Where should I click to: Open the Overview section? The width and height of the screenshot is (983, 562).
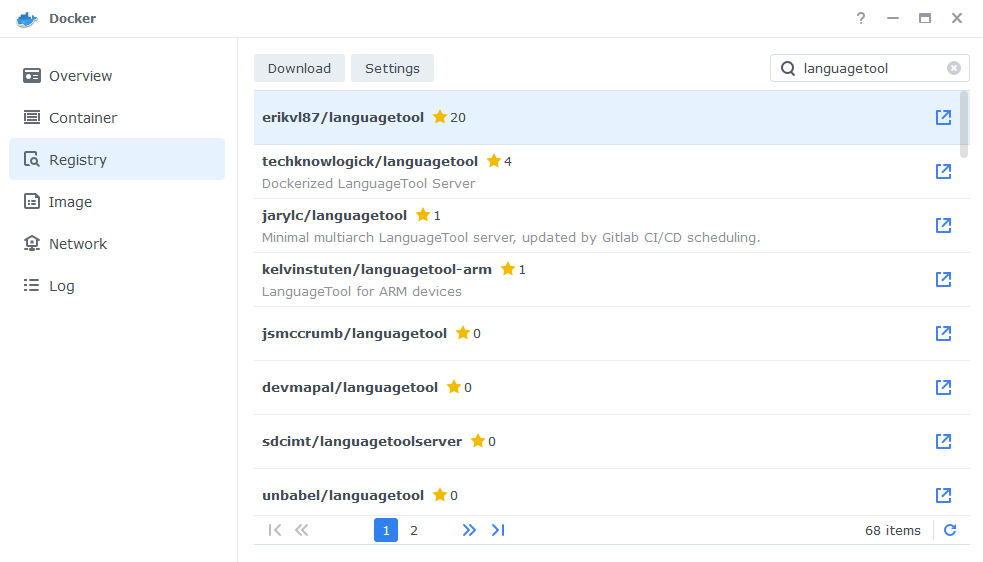pyautogui.click(x=117, y=76)
